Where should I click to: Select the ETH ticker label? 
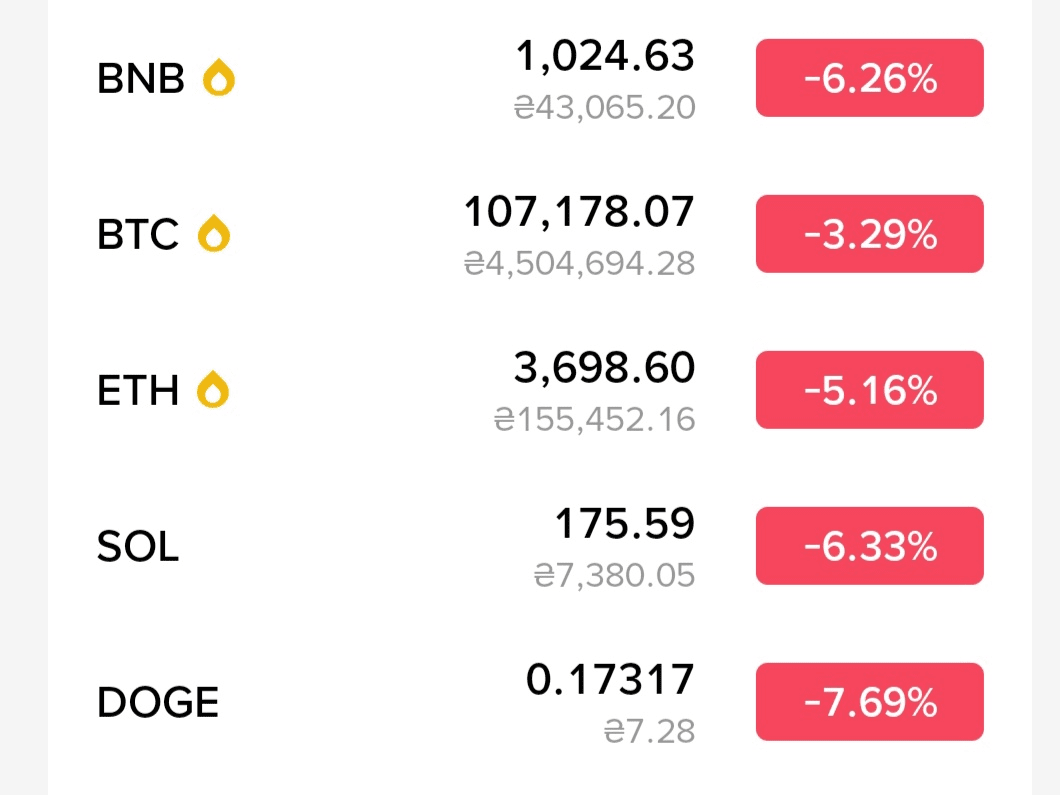(138, 390)
